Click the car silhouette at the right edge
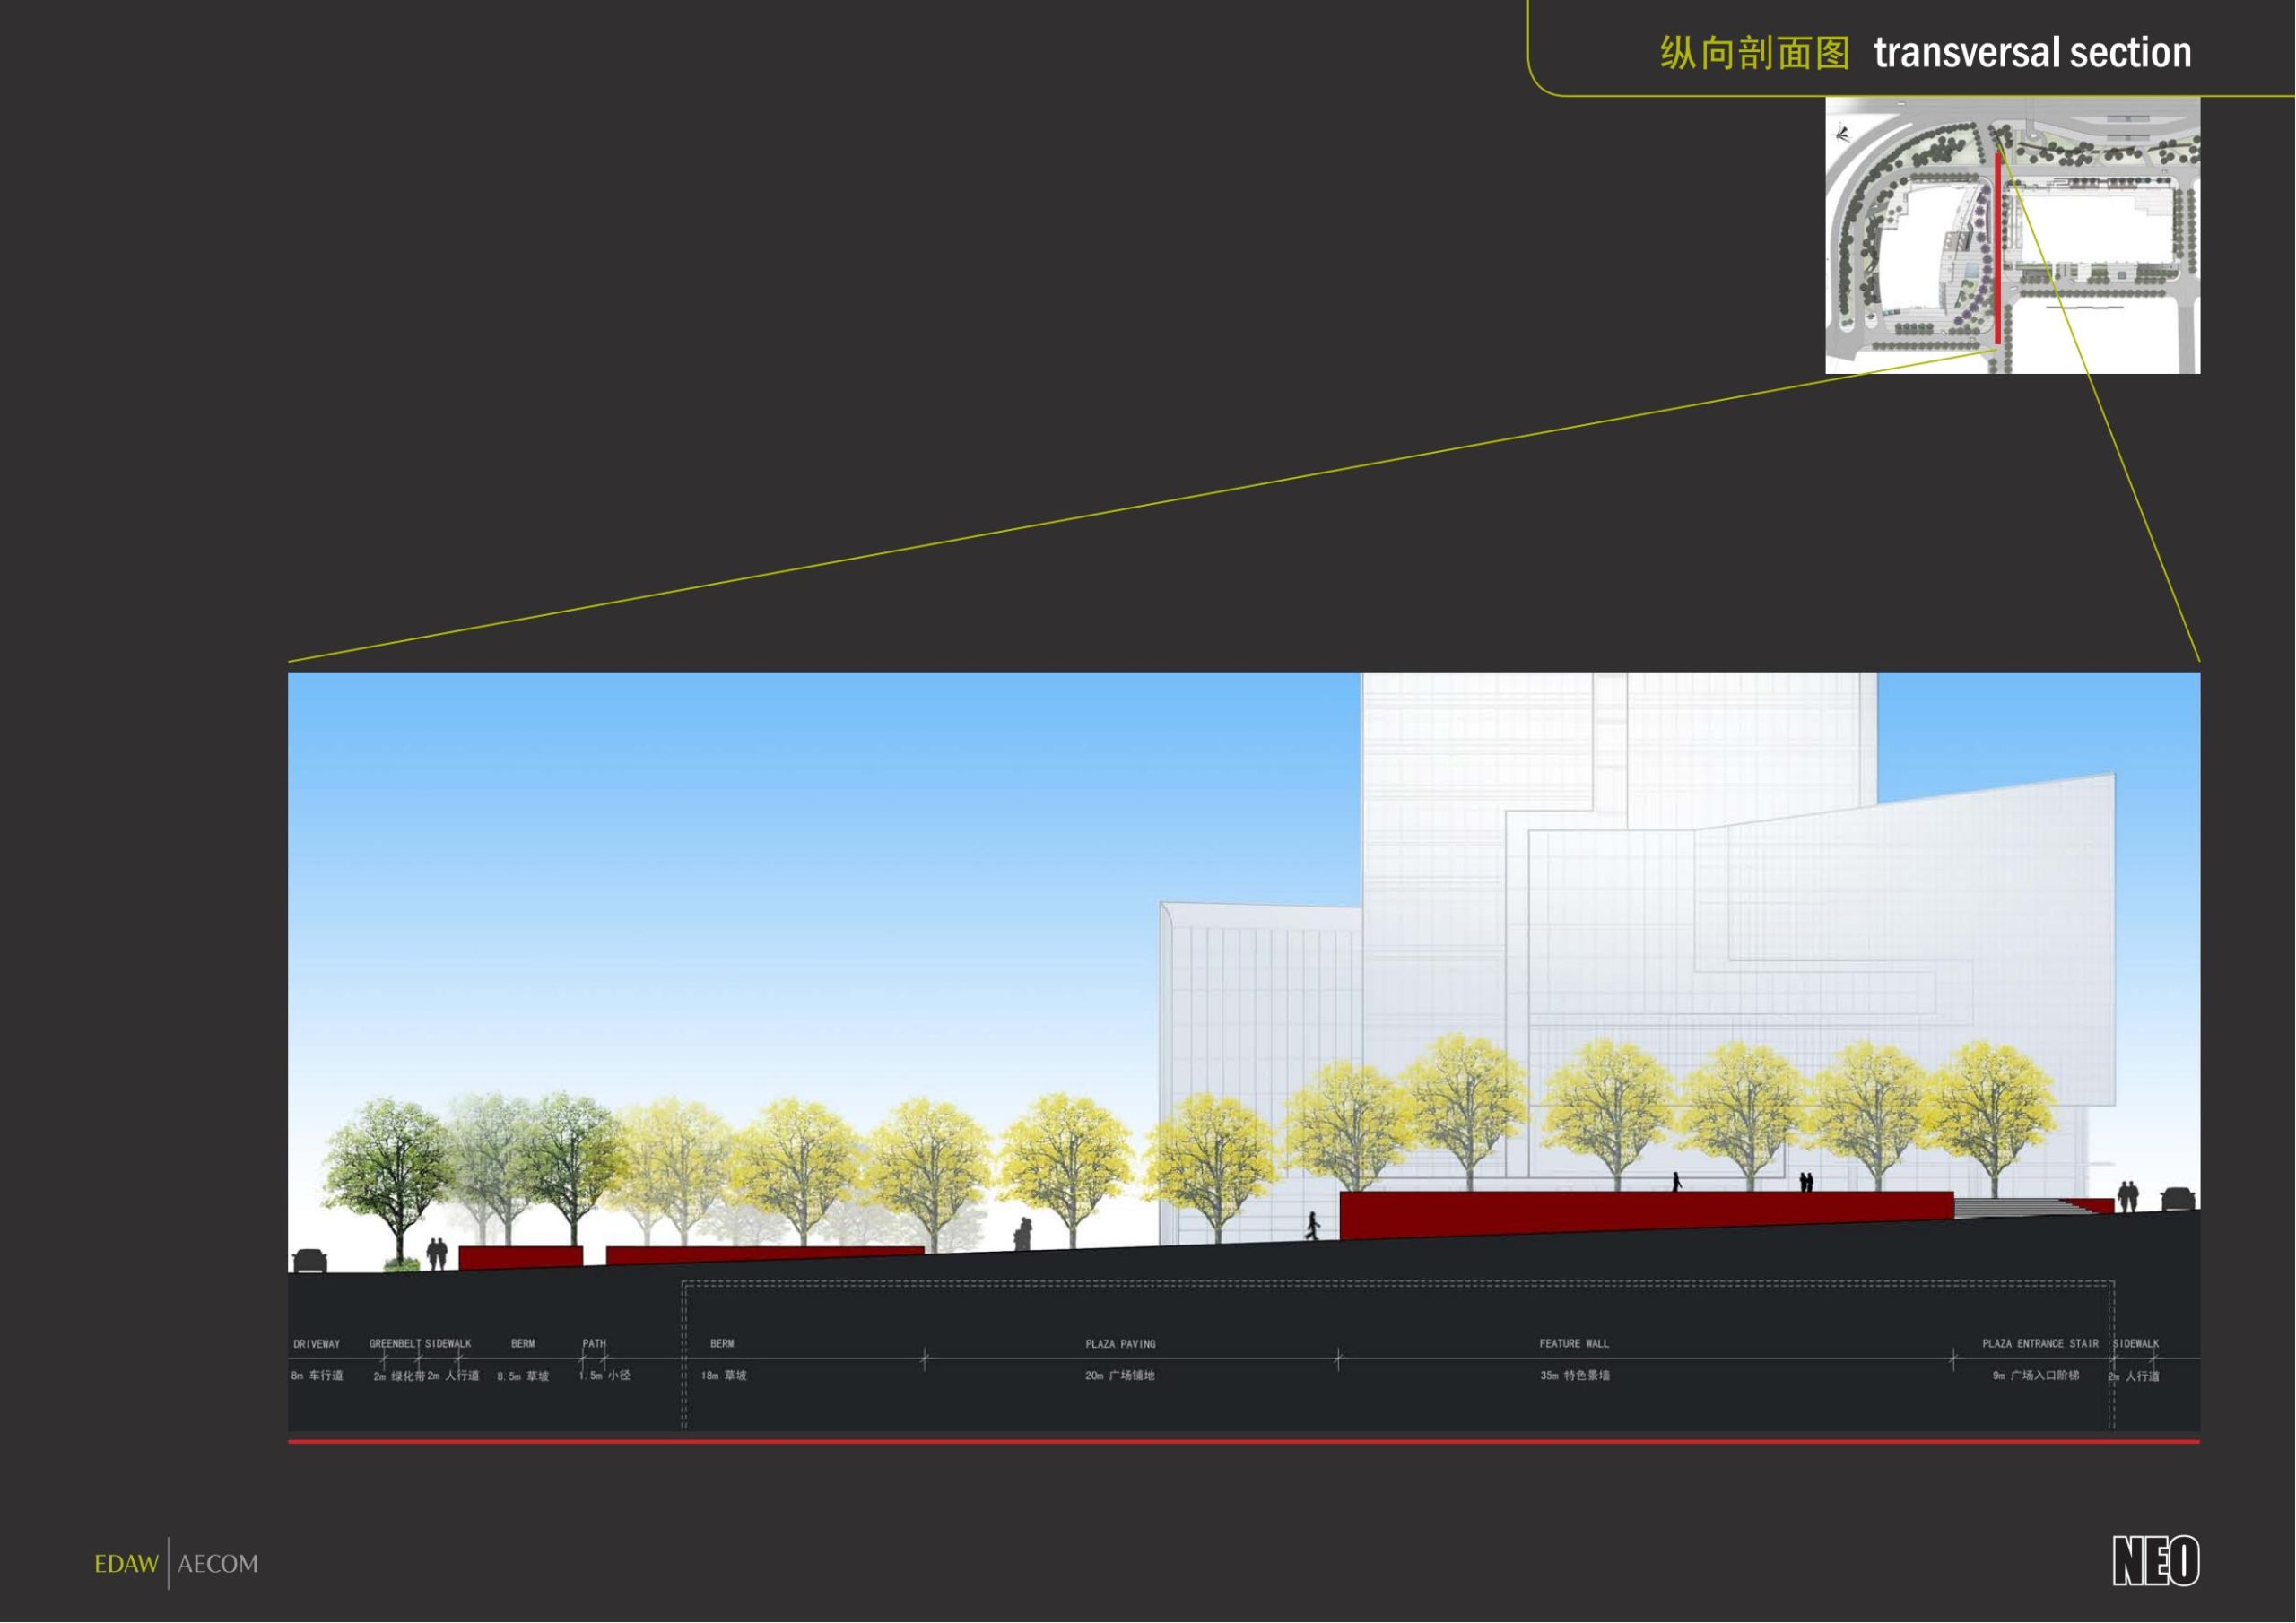2296x1623 pixels. [x=2178, y=1198]
